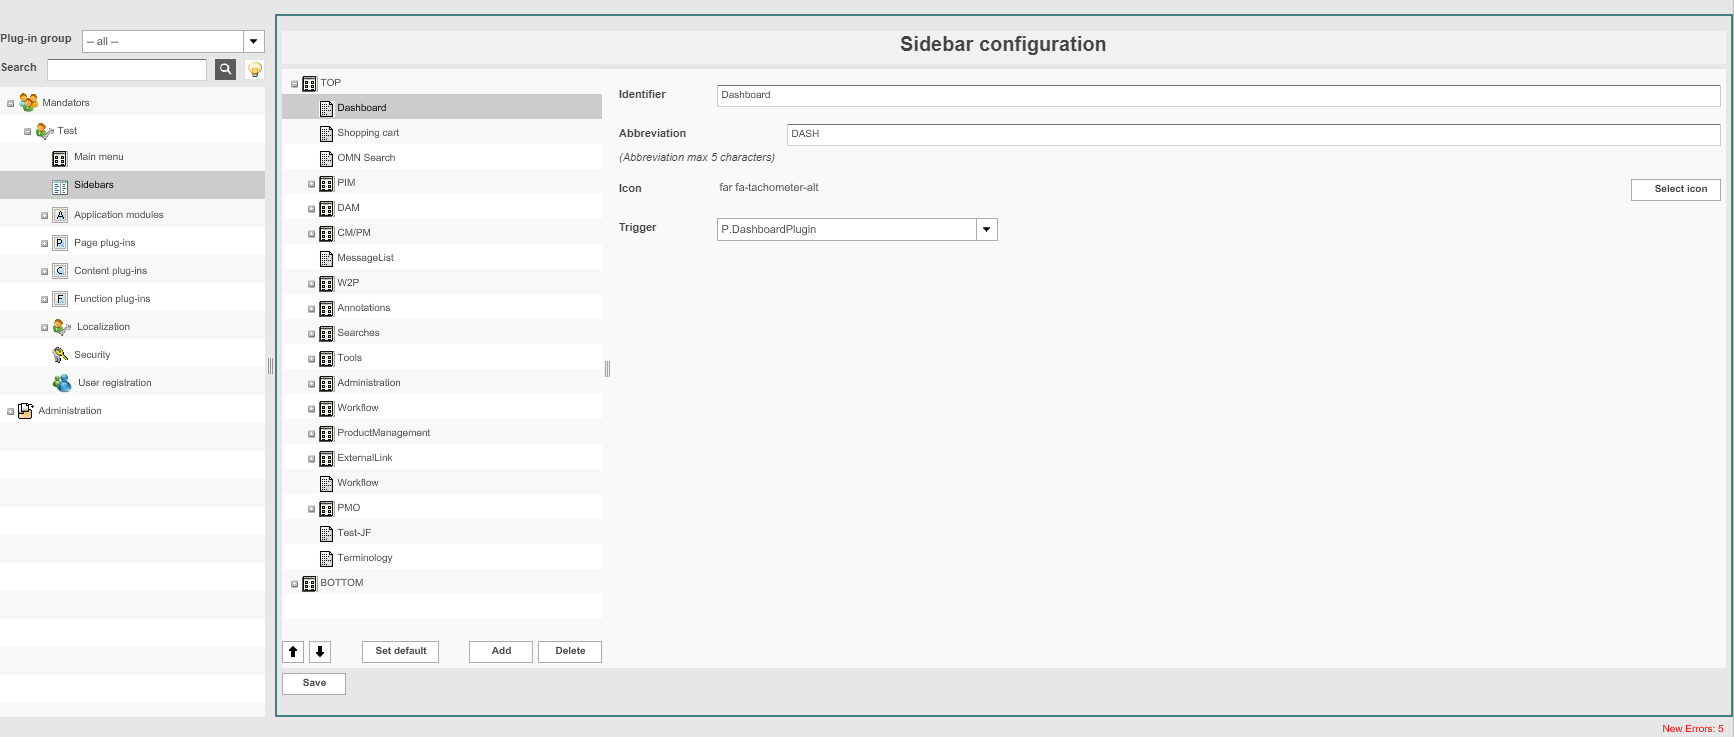The width and height of the screenshot is (1734, 737).
Task: Click the Add button
Action: [501, 652]
